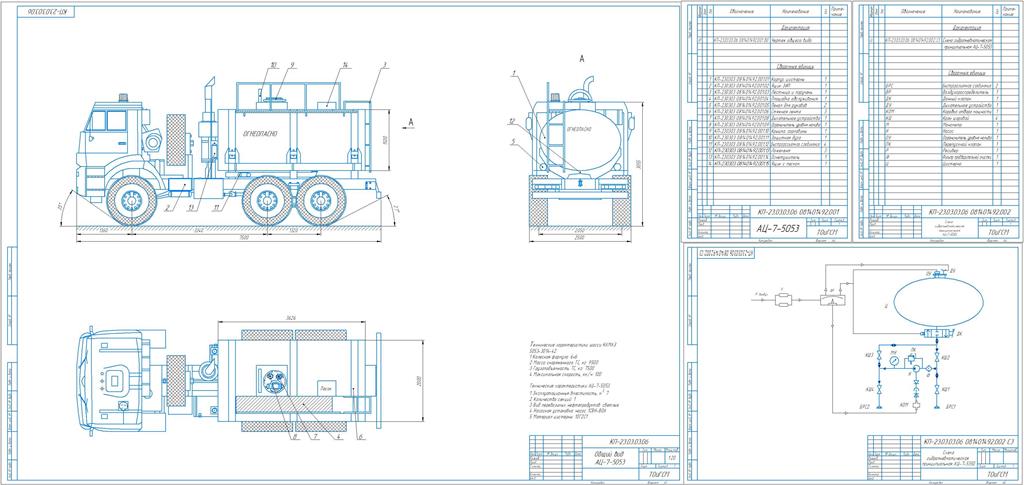Click position balloon 9 above the side view

pyautogui.click(x=293, y=65)
